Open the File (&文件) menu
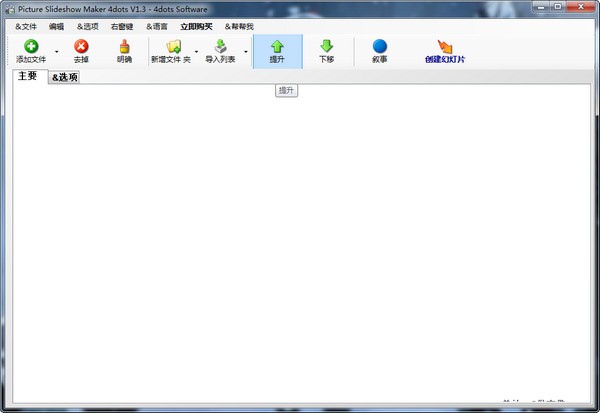The height and width of the screenshot is (413, 600). pos(26,26)
